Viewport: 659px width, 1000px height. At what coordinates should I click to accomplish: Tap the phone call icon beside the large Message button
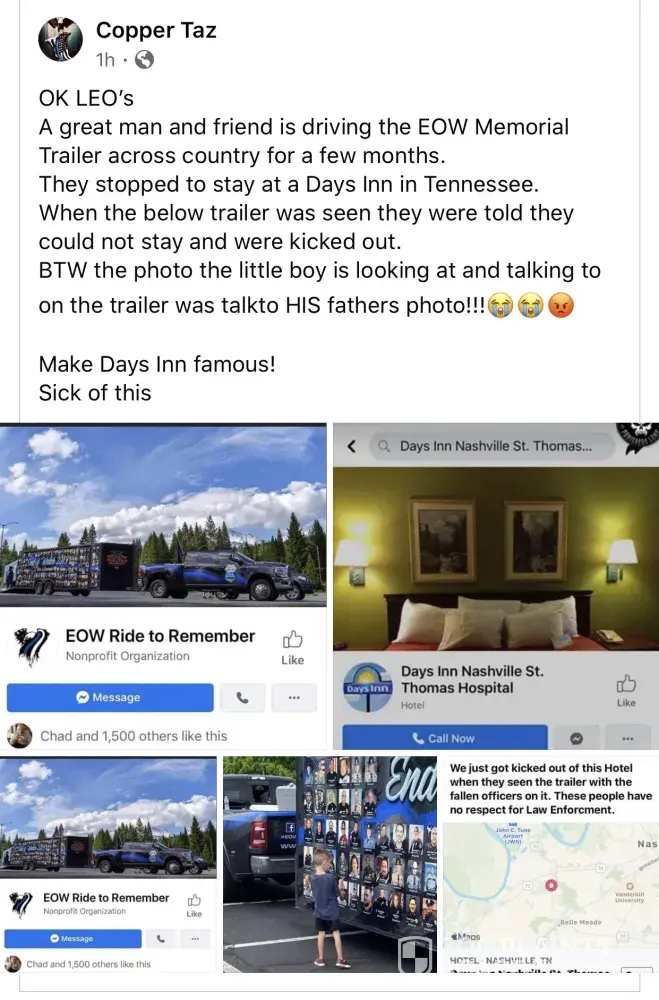242,698
